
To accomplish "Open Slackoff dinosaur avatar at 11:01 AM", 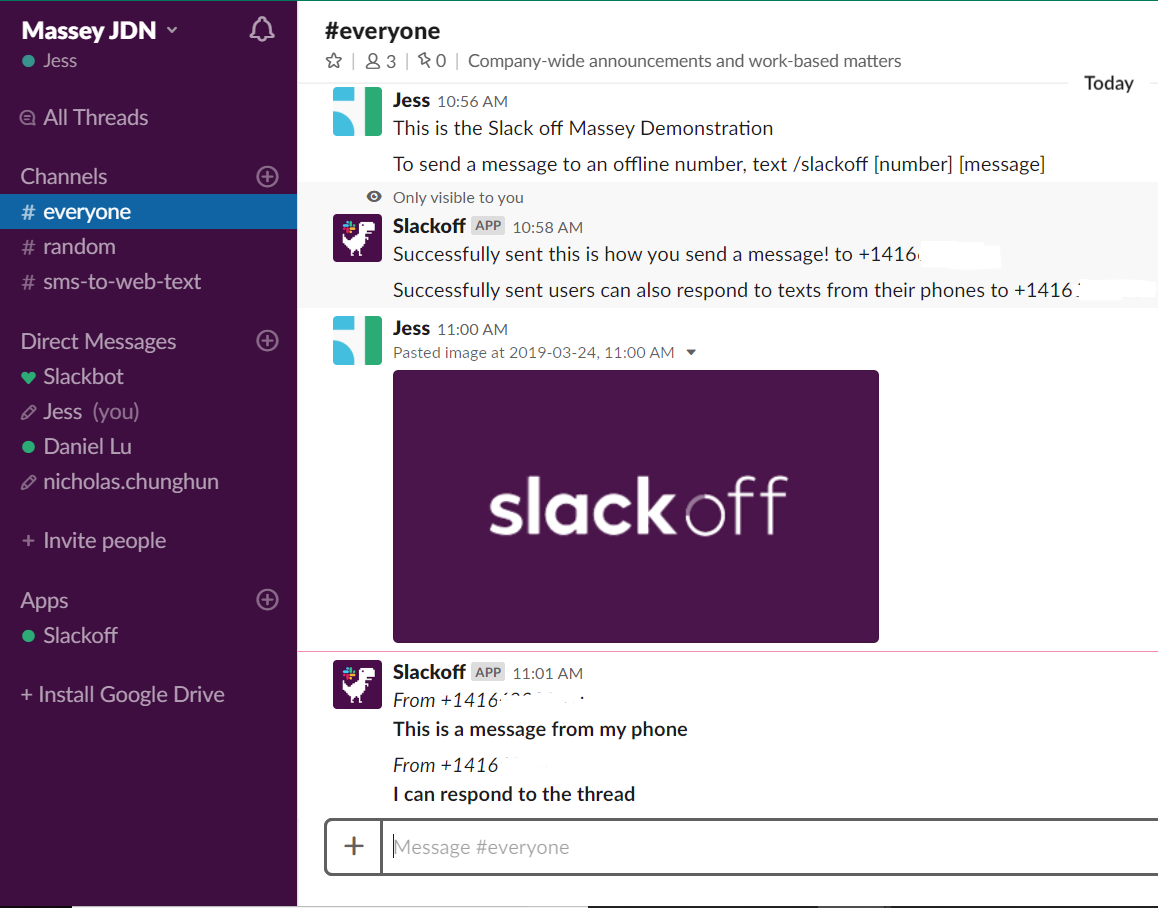I will click(357, 684).
